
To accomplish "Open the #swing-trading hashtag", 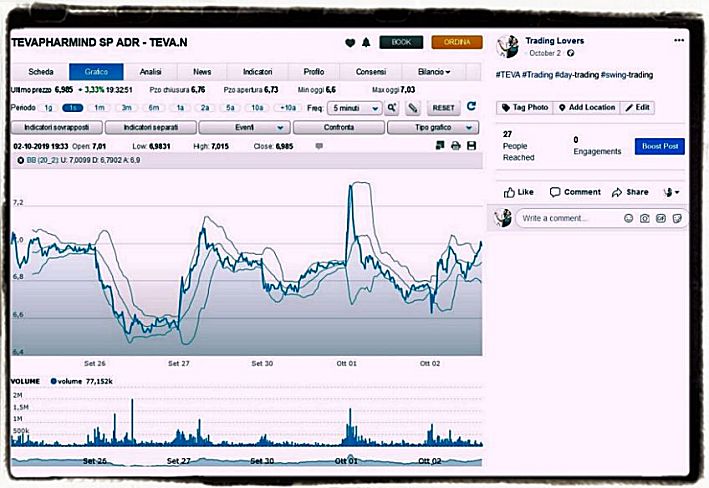I will point(627,75).
